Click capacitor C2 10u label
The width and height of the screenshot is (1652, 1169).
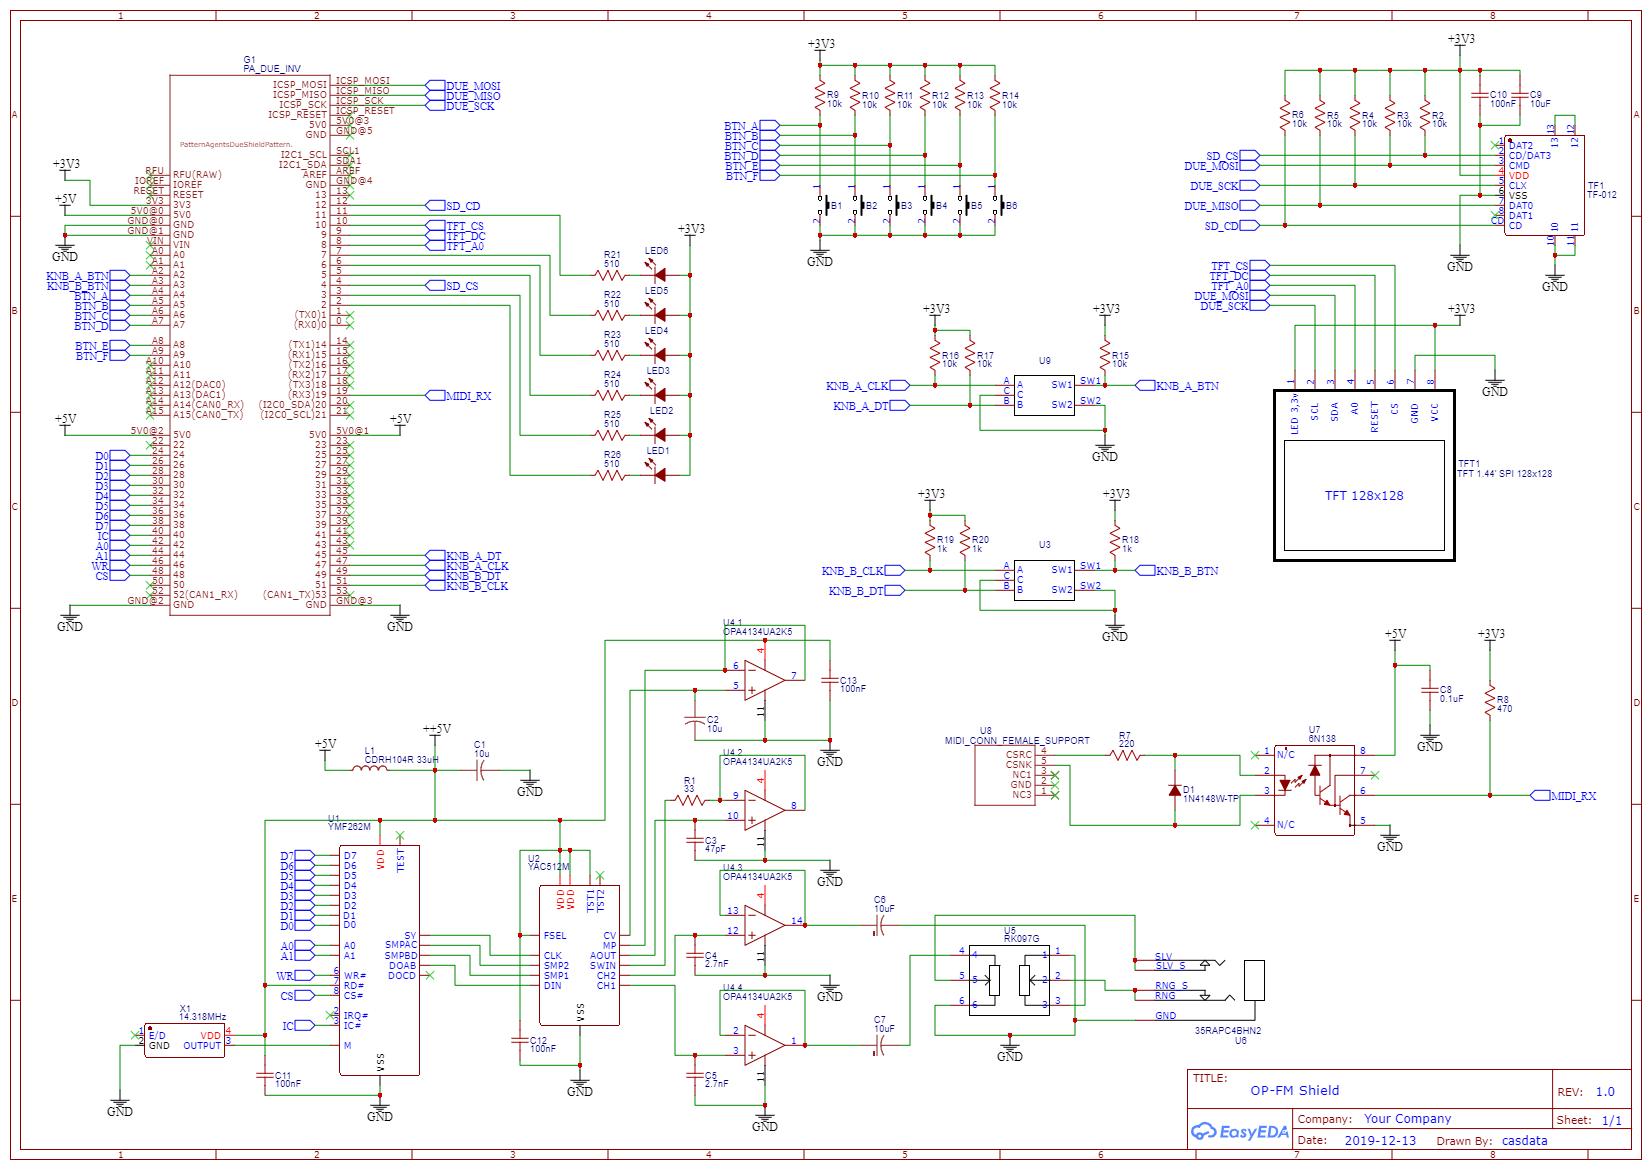(714, 724)
